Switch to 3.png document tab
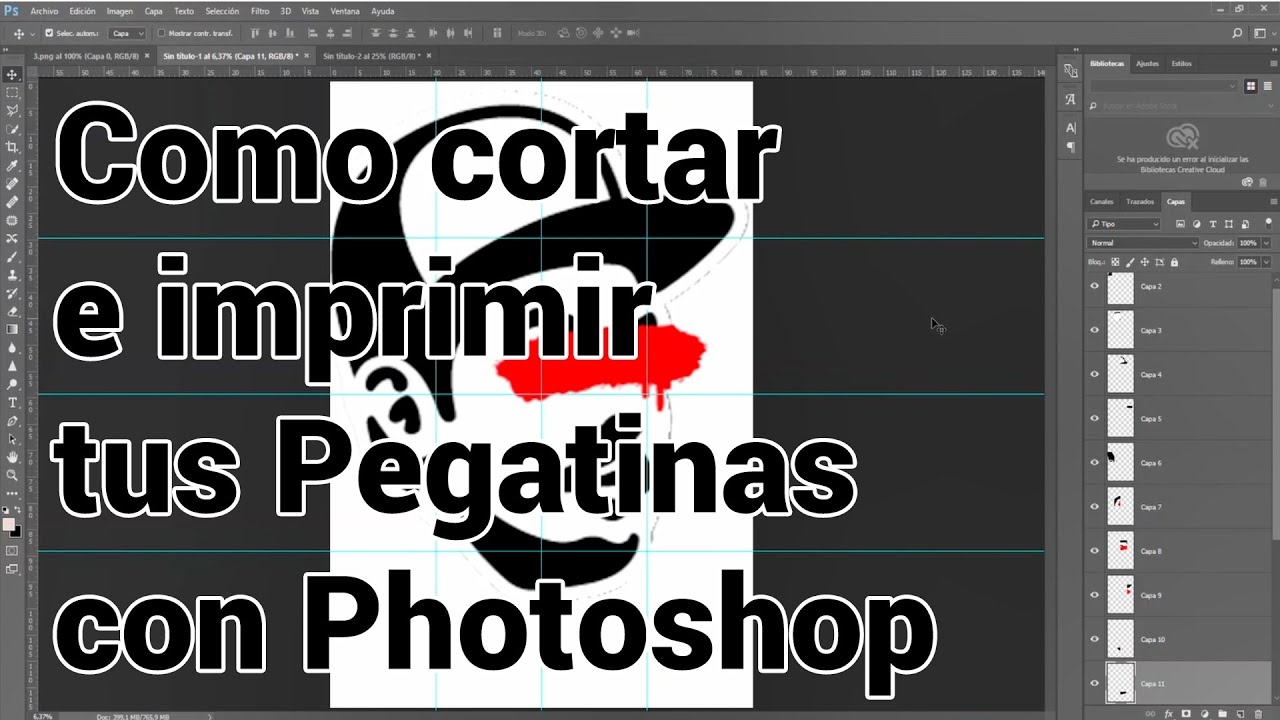1280x720 pixels. pos(86,56)
